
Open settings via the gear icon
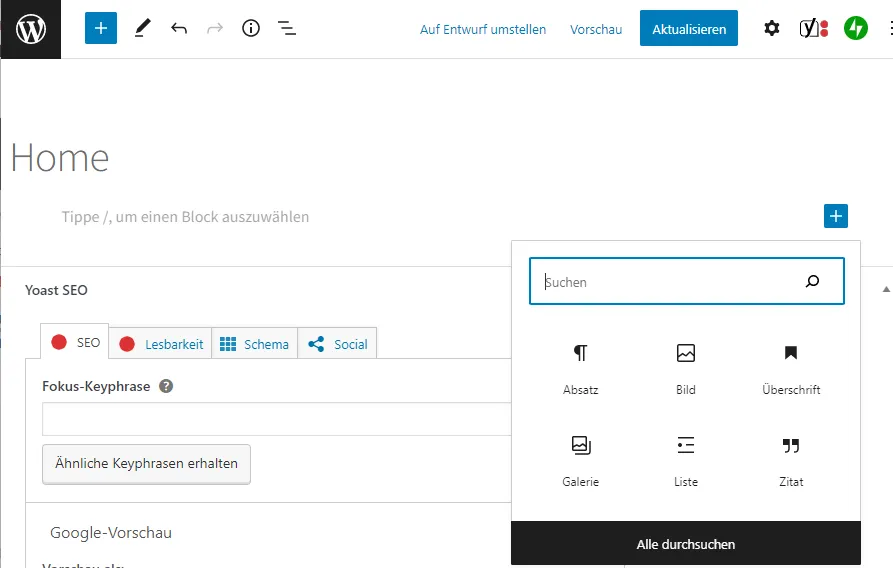(771, 28)
